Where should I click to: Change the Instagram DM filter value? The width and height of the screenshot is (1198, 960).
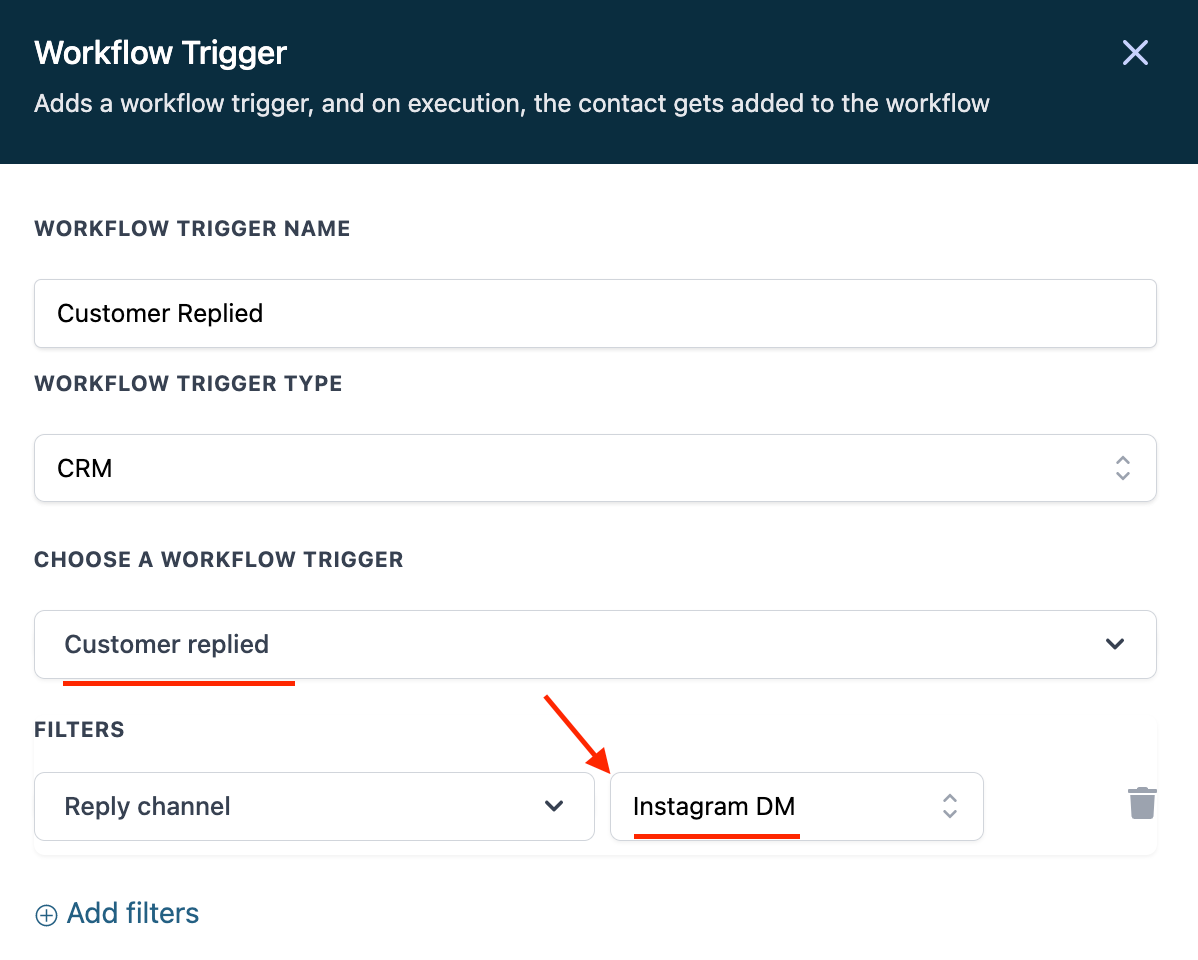[796, 806]
